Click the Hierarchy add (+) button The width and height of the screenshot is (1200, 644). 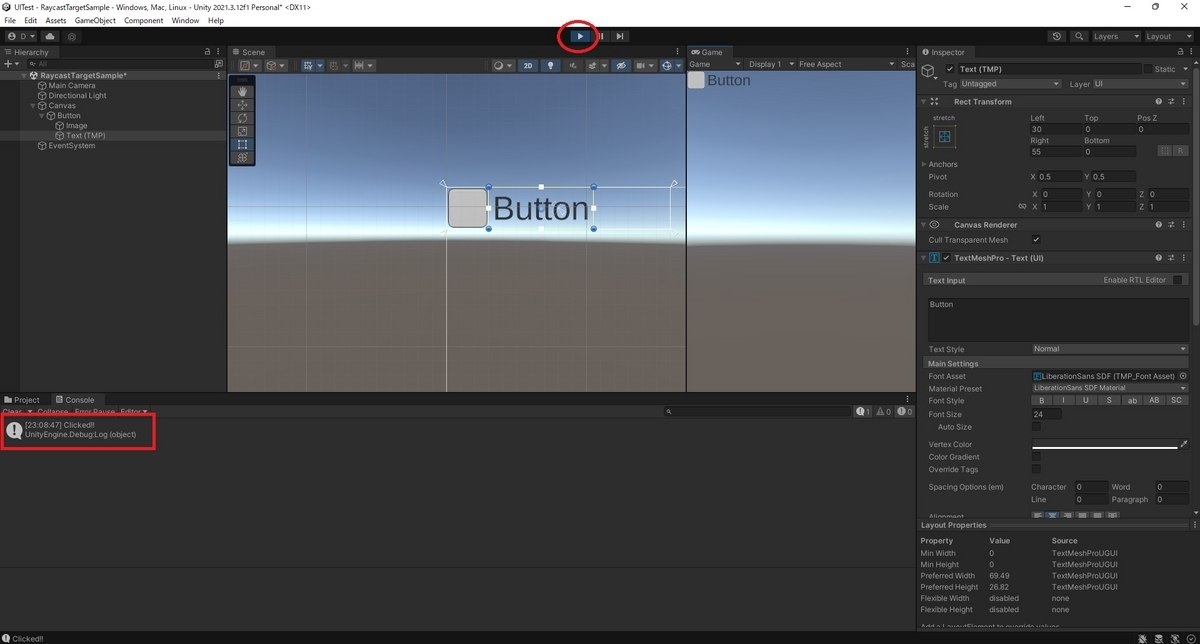coord(10,64)
